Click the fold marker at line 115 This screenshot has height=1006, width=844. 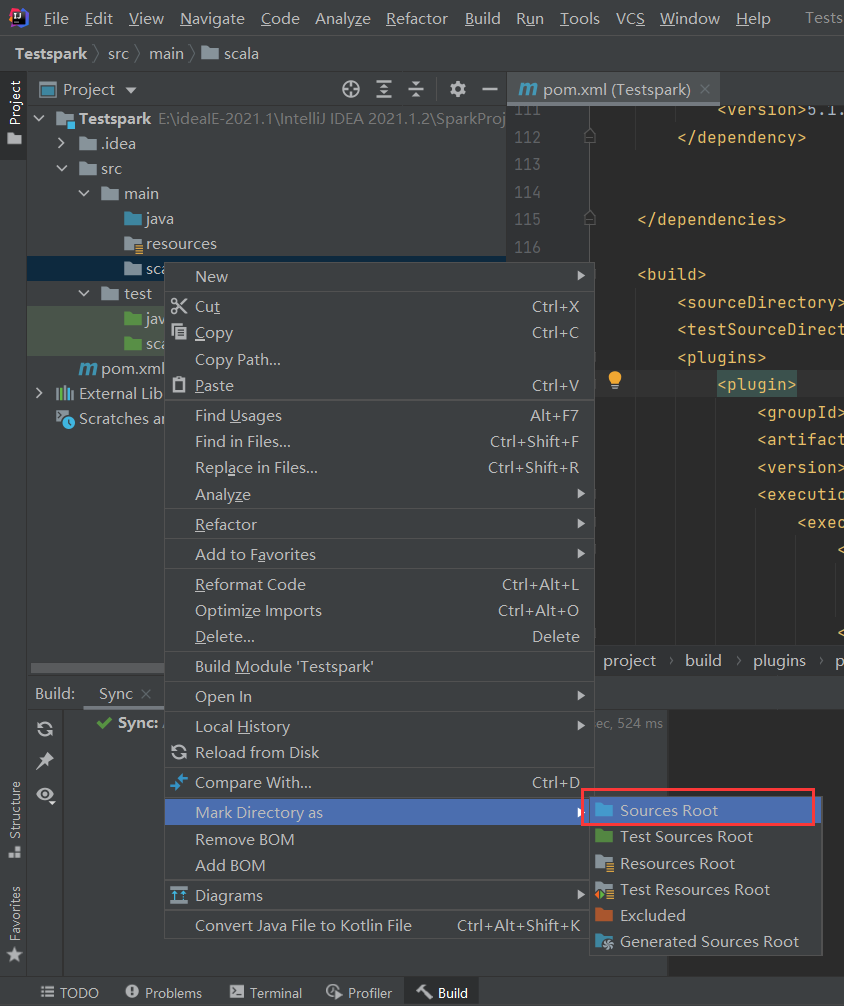590,219
